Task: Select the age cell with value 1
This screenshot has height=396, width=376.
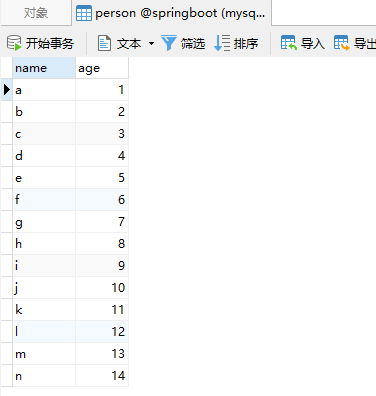Action: tap(102, 90)
